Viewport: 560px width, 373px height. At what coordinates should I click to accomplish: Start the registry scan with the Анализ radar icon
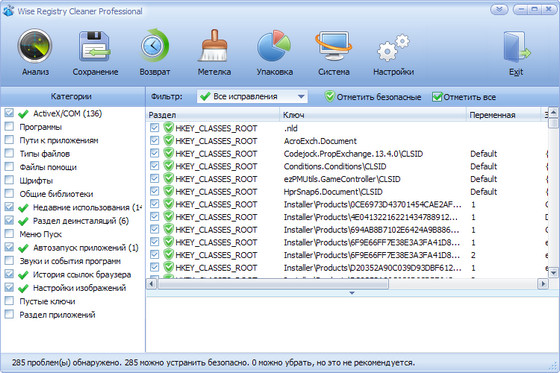[x=35, y=46]
